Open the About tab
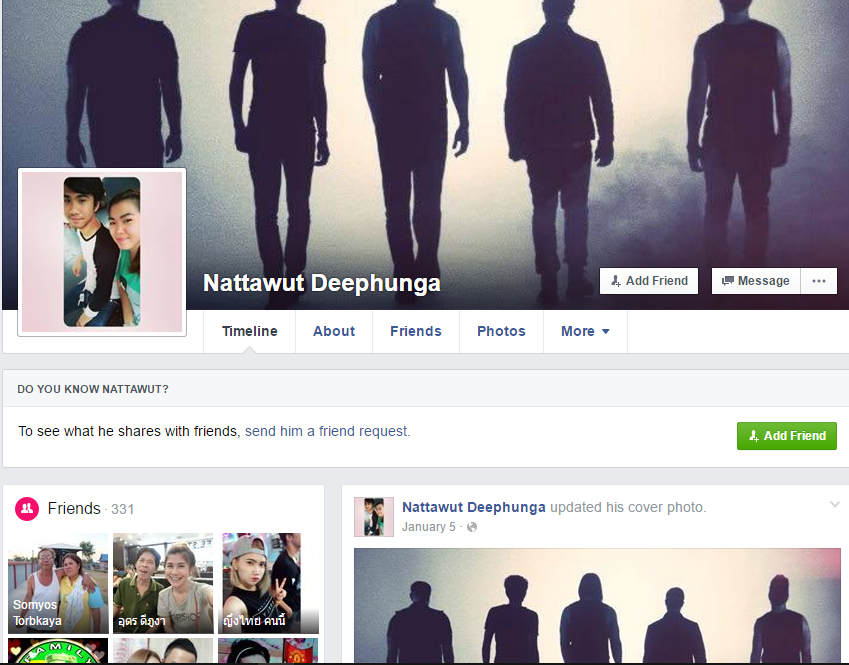This screenshot has height=665, width=849. click(x=334, y=331)
